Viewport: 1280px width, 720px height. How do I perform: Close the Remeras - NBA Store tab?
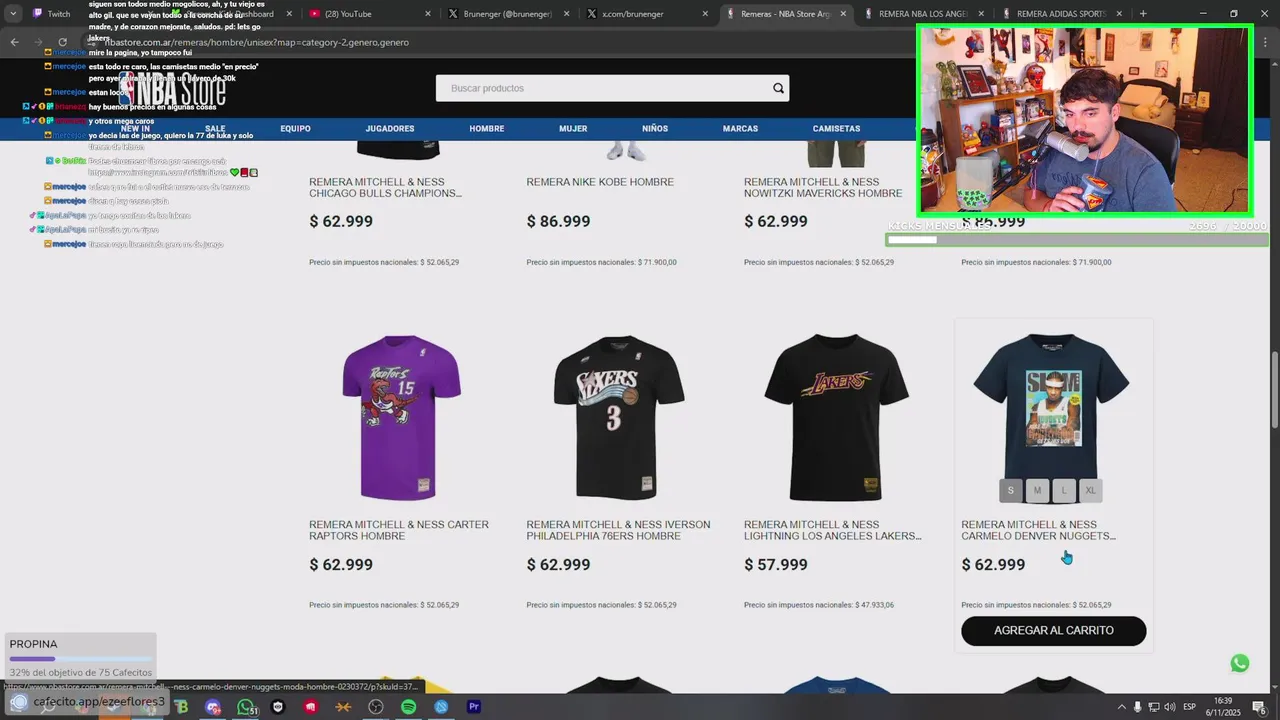(x=843, y=14)
